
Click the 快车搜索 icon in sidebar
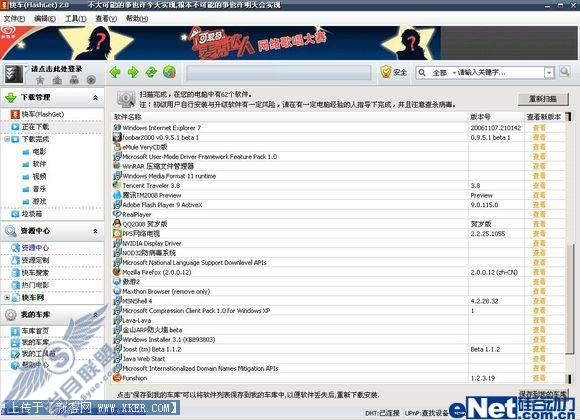[15, 273]
